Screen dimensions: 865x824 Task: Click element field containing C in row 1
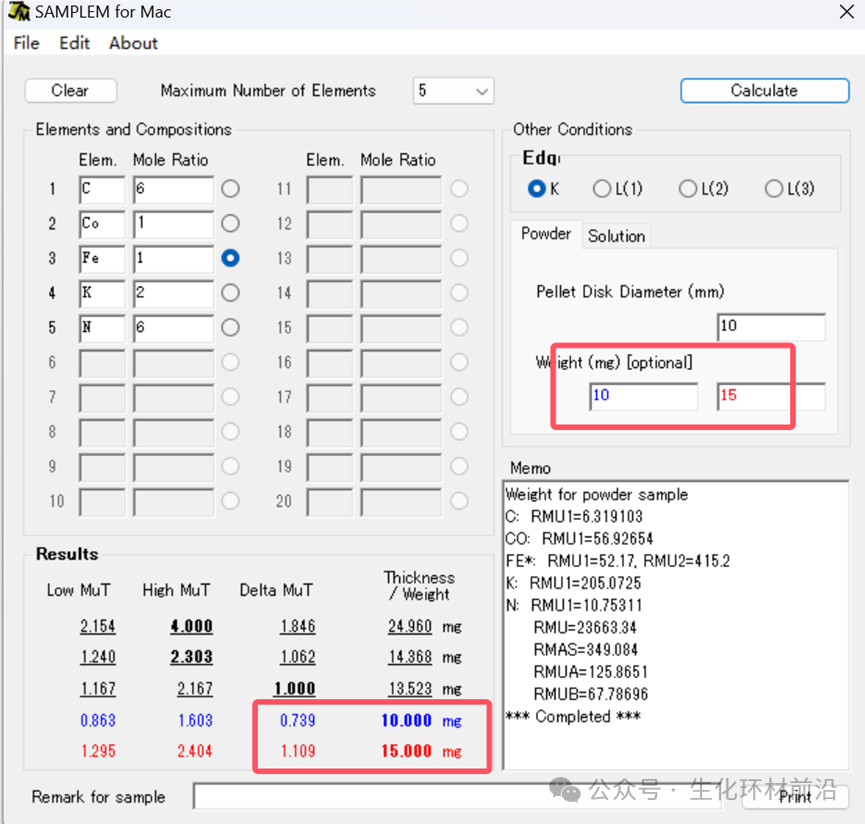[x=102, y=189]
